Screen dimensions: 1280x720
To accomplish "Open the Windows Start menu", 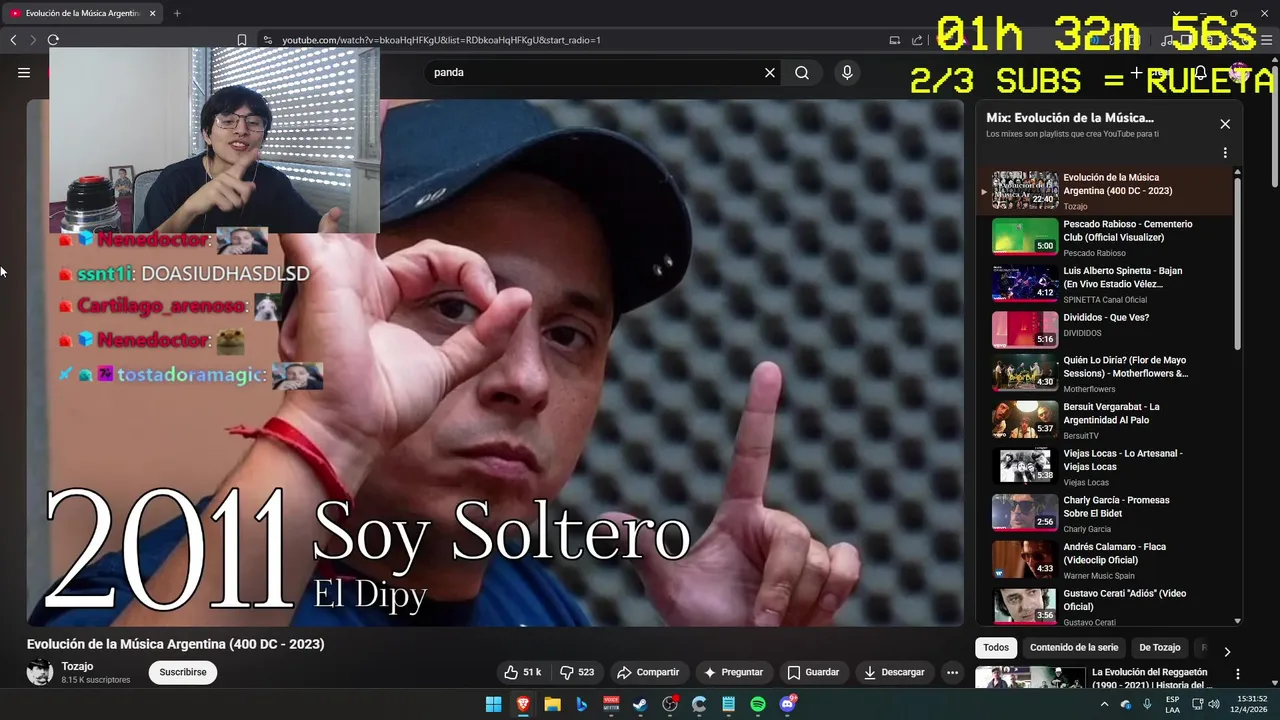I will pyautogui.click(x=493, y=705).
